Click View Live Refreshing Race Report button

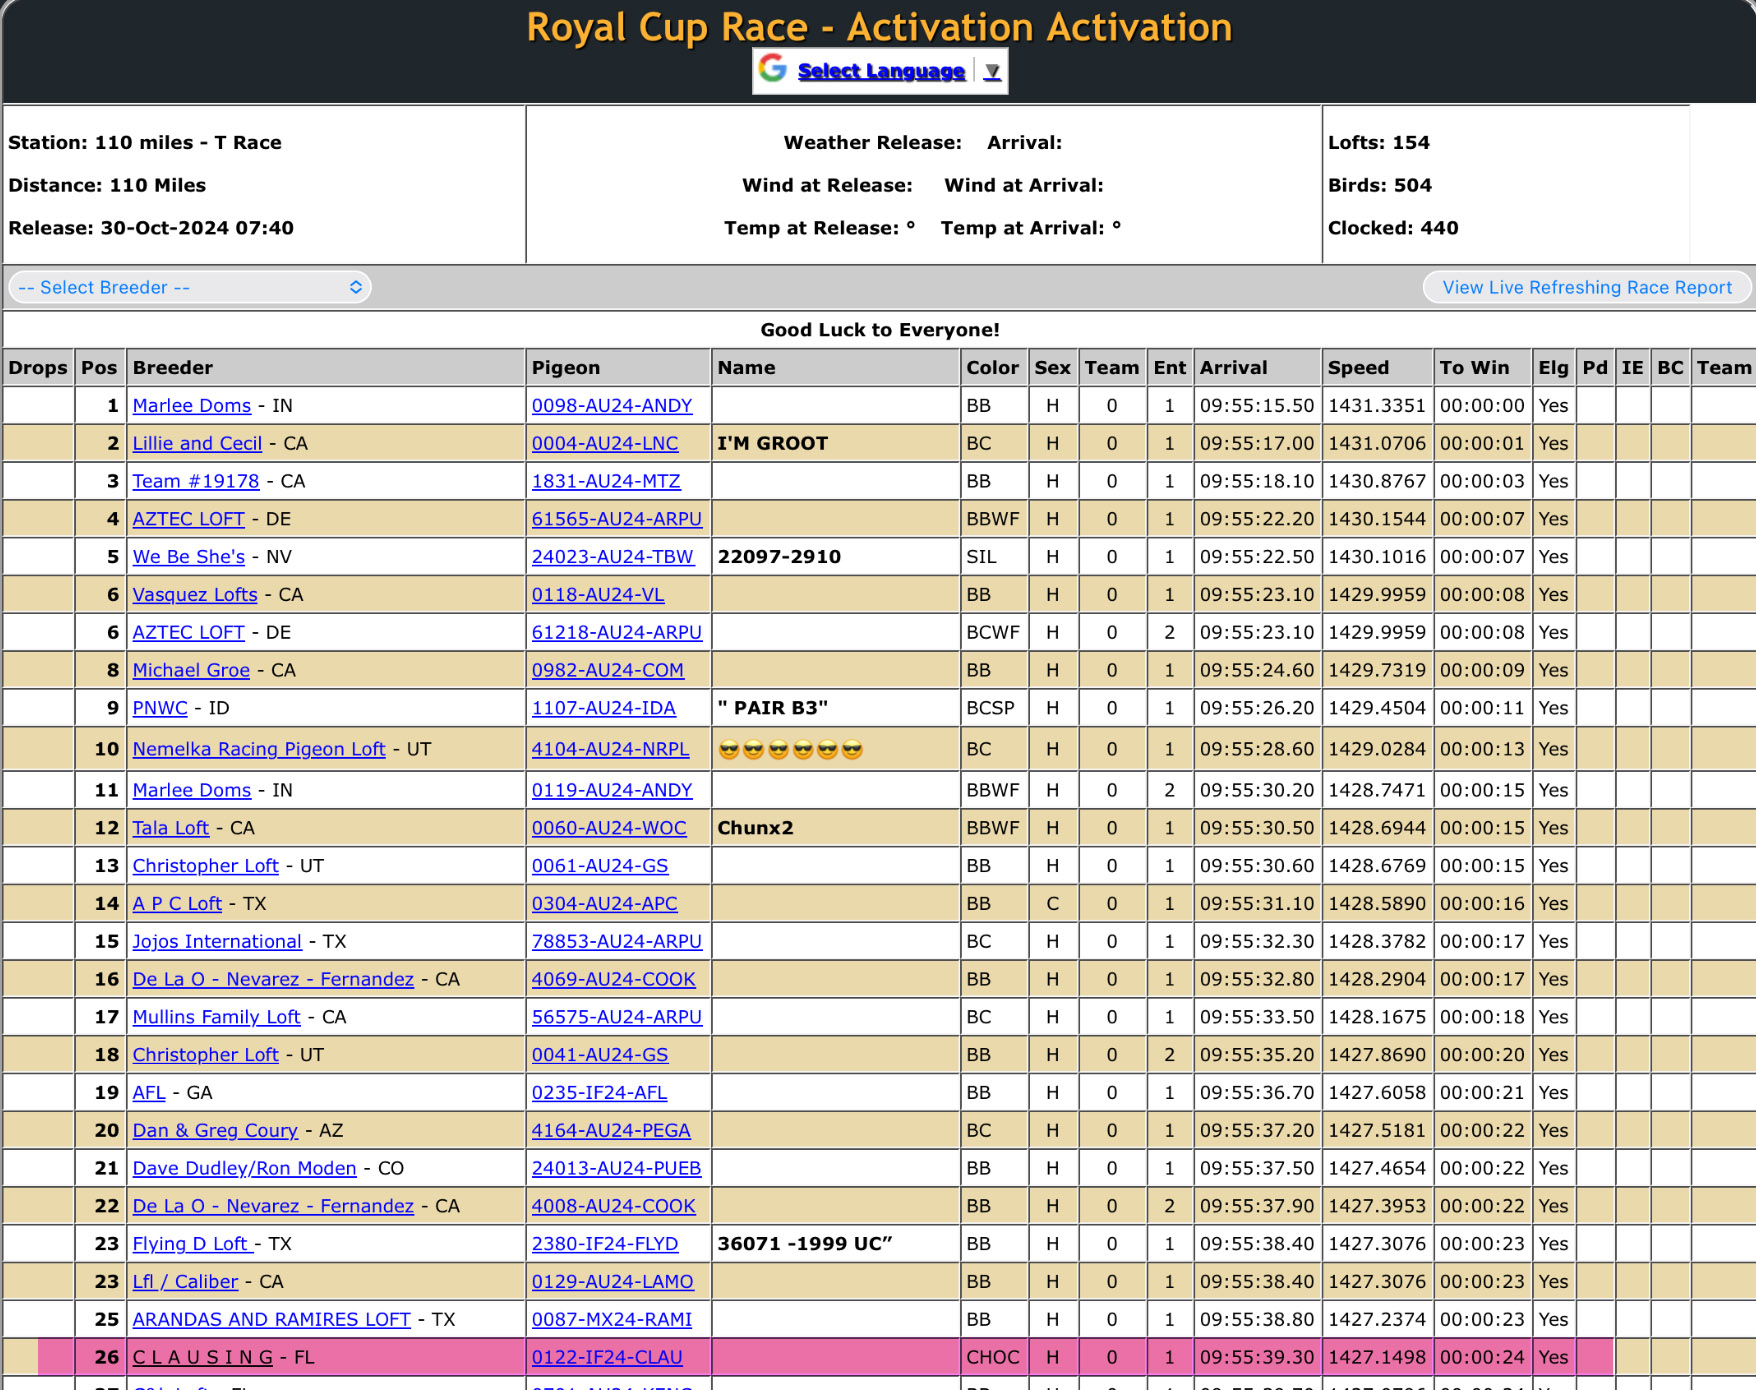point(1586,288)
